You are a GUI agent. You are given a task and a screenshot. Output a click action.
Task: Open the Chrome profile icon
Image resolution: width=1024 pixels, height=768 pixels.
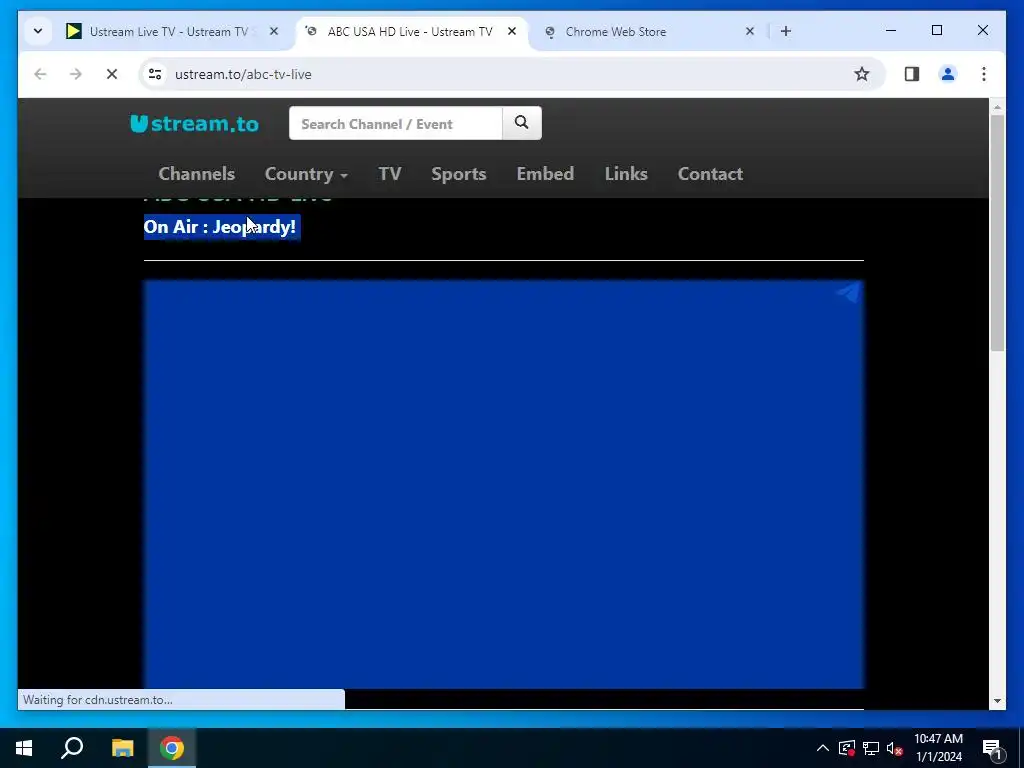point(948,74)
